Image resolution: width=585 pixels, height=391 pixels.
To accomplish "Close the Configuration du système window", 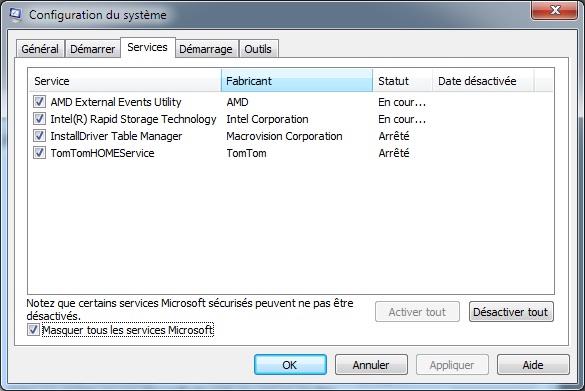I will (555, 10).
